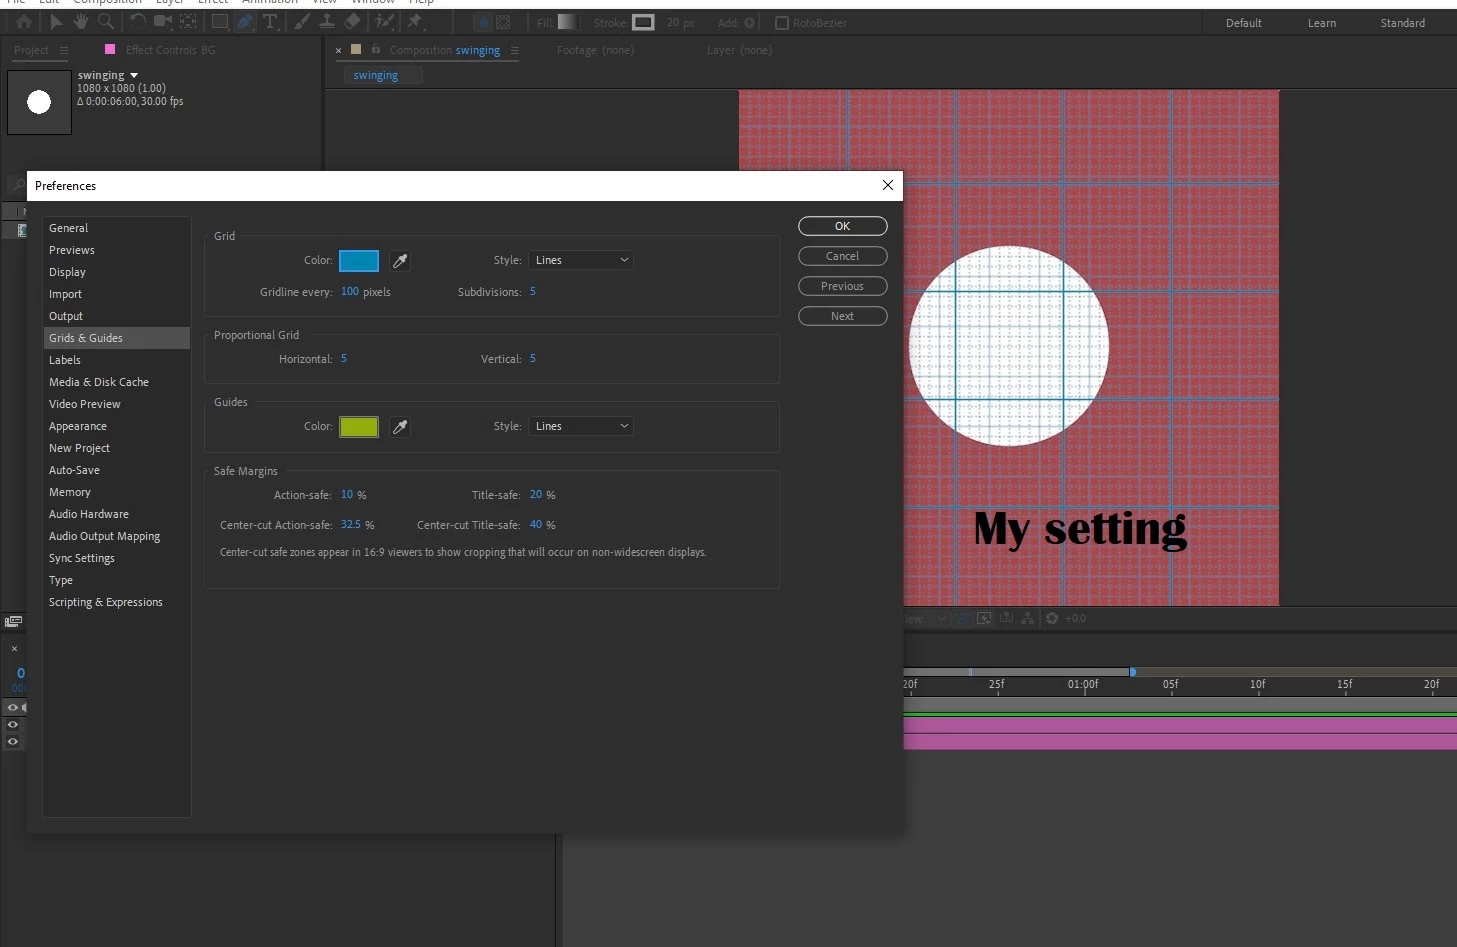Close the Composition swinging tab with its x
Image resolution: width=1457 pixels, height=947 pixels.
[x=338, y=50]
